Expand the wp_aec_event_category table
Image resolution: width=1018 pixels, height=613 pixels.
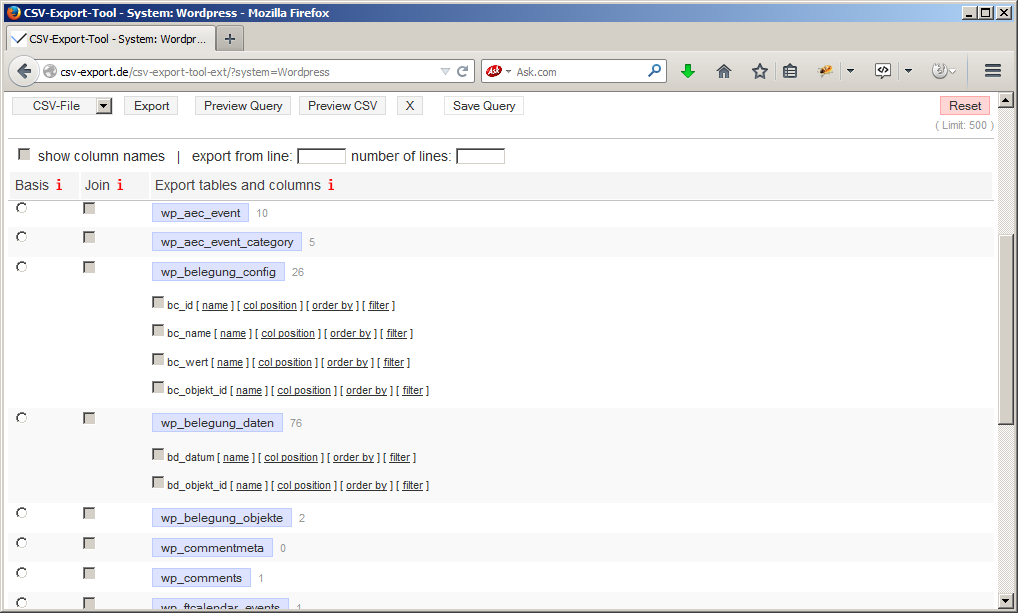pyautogui.click(x=227, y=242)
